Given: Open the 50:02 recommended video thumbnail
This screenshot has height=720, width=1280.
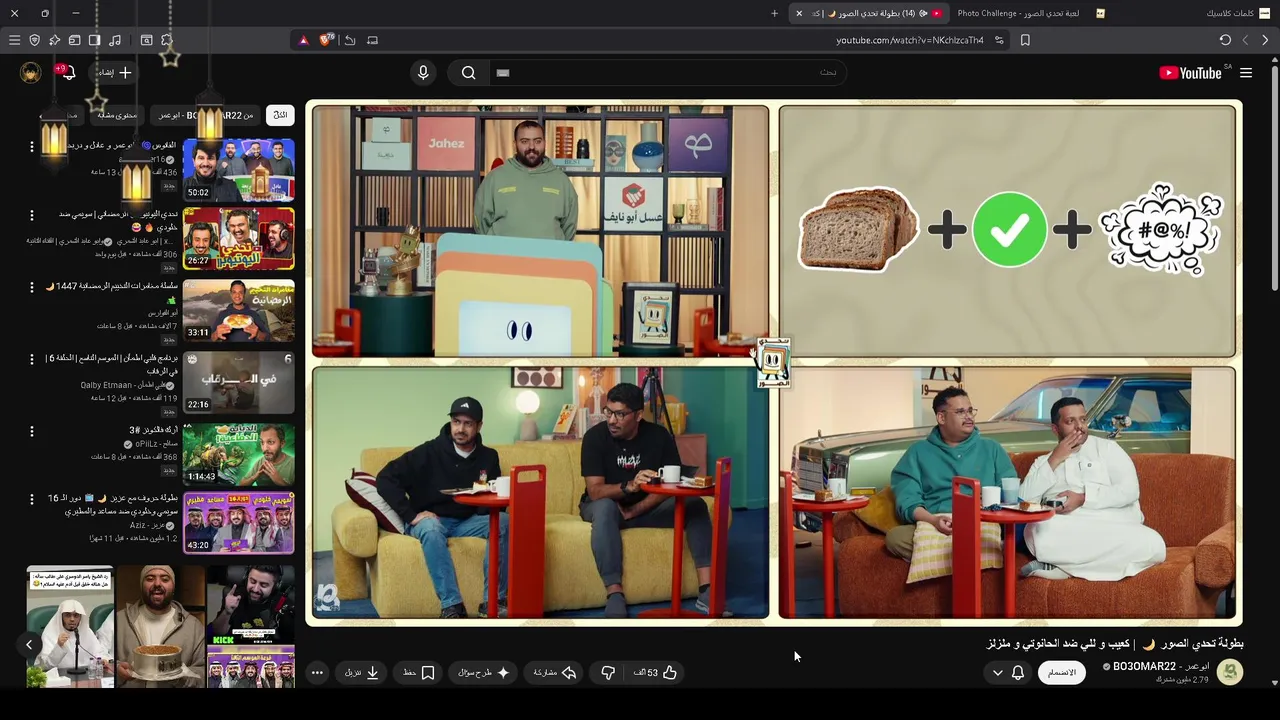Looking at the screenshot, I should point(239,170).
